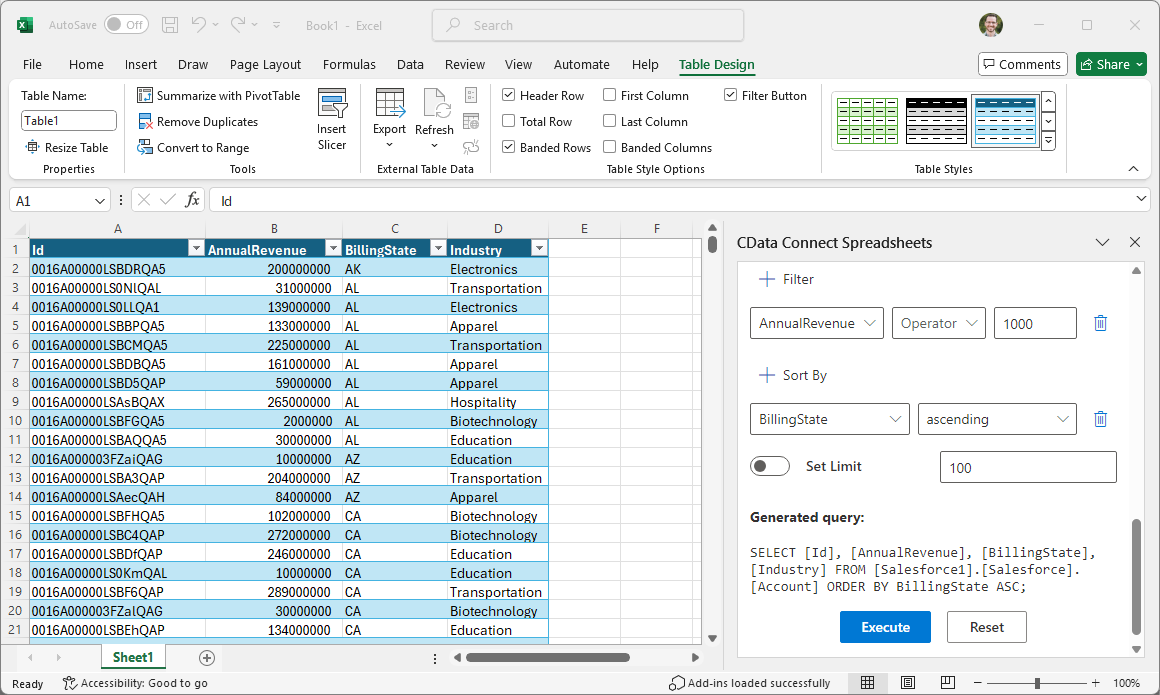
Task: Click the Convert to Range icon
Action: click(x=146, y=147)
